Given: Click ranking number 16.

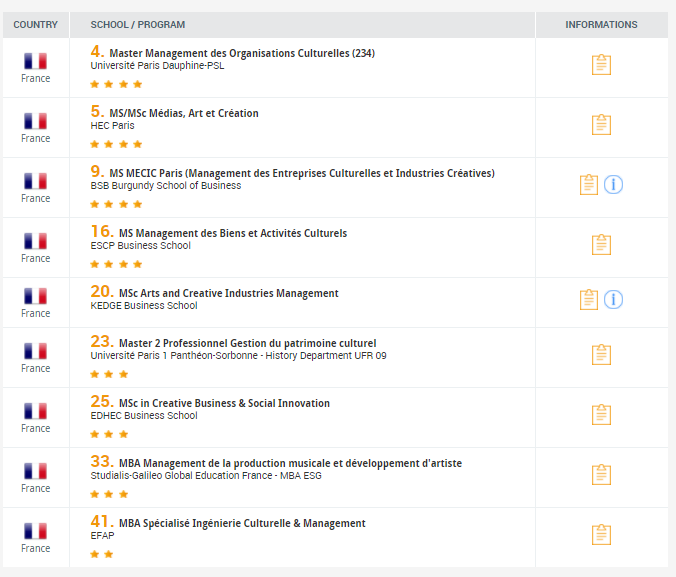Looking at the screenshot, I should coord(102,231).
